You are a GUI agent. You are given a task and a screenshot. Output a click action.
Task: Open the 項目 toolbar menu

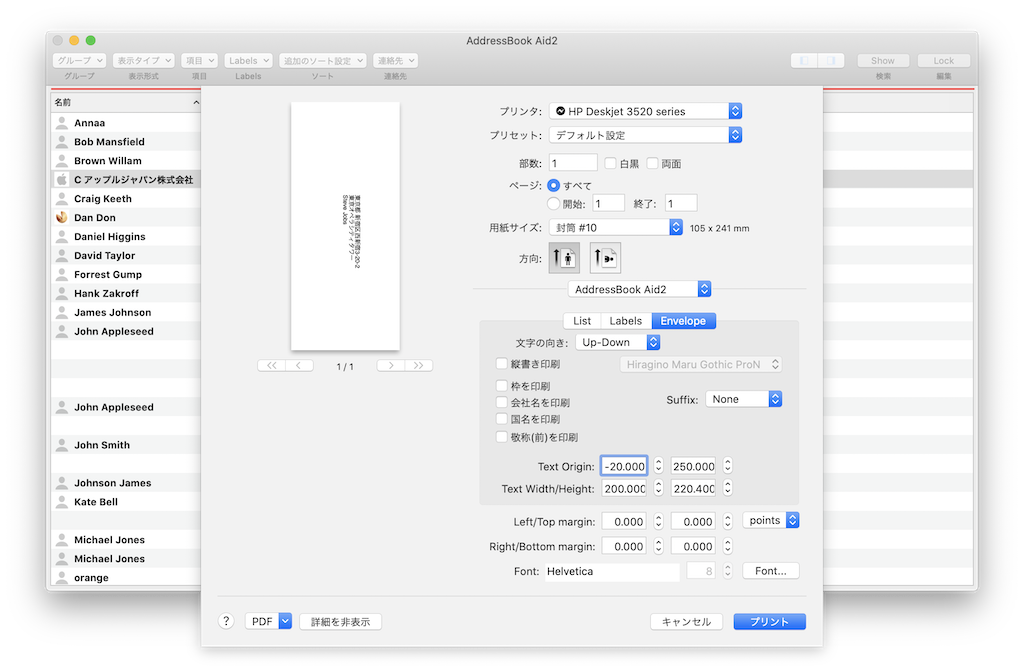pos(199,61)
